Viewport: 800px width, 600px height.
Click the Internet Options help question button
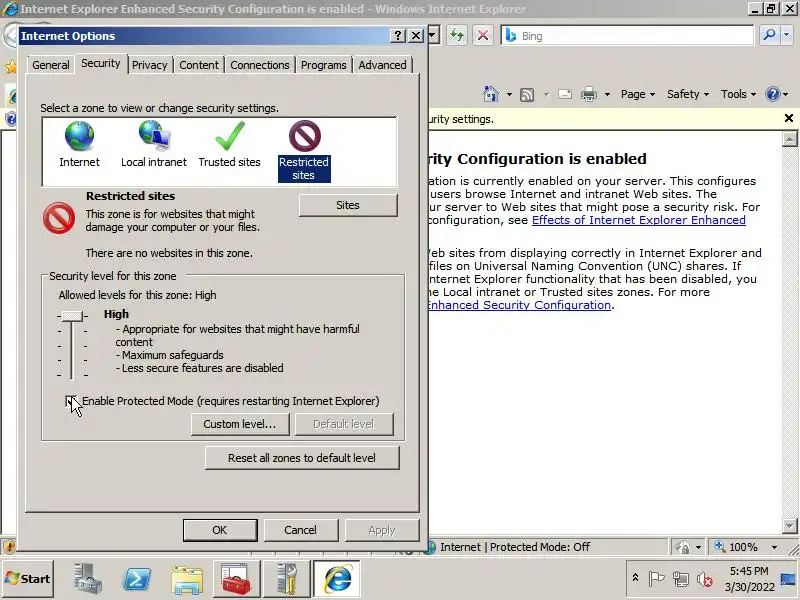click(x=398, y=36)
